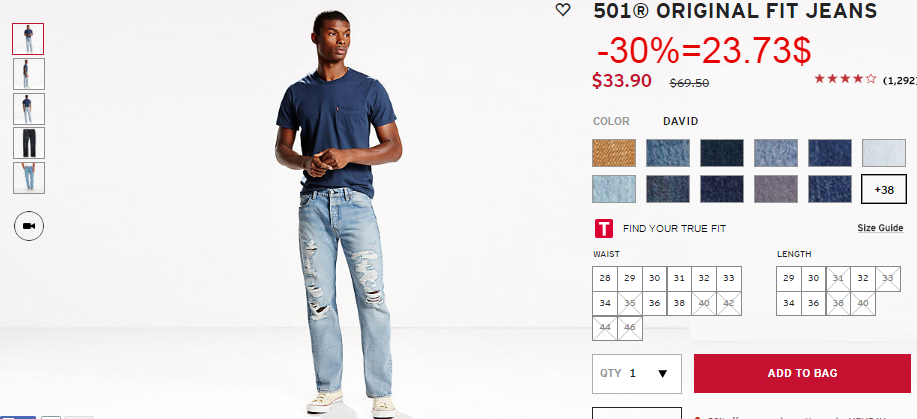Expand +38 more colors
This screenshot has height=419, width=917.
click(x=884, y=190)
